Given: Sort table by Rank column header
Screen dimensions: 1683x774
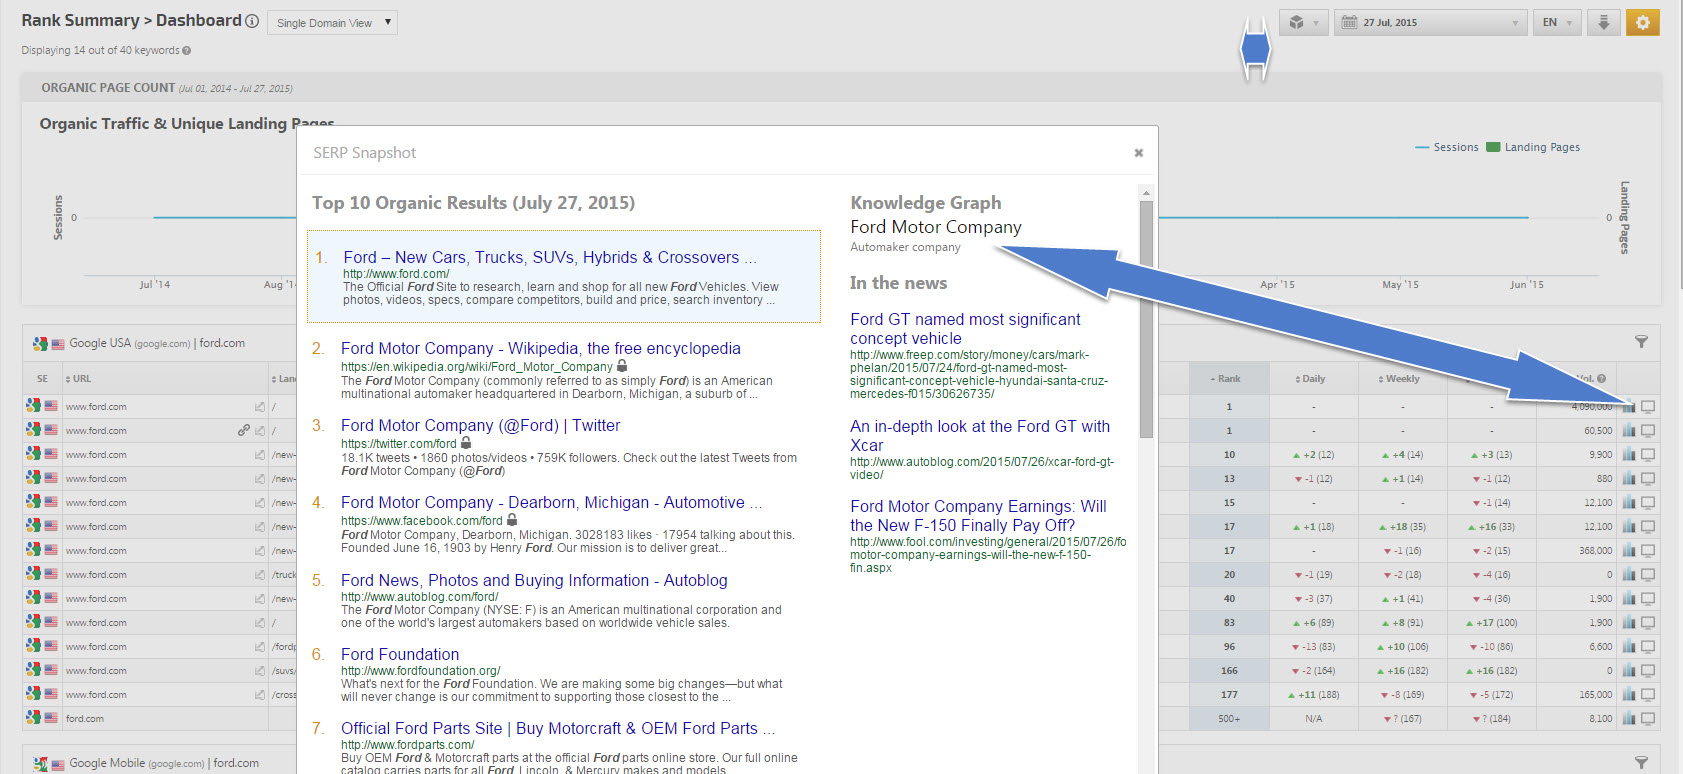Looking at the screenshot, I should (x=1227, y=379).
